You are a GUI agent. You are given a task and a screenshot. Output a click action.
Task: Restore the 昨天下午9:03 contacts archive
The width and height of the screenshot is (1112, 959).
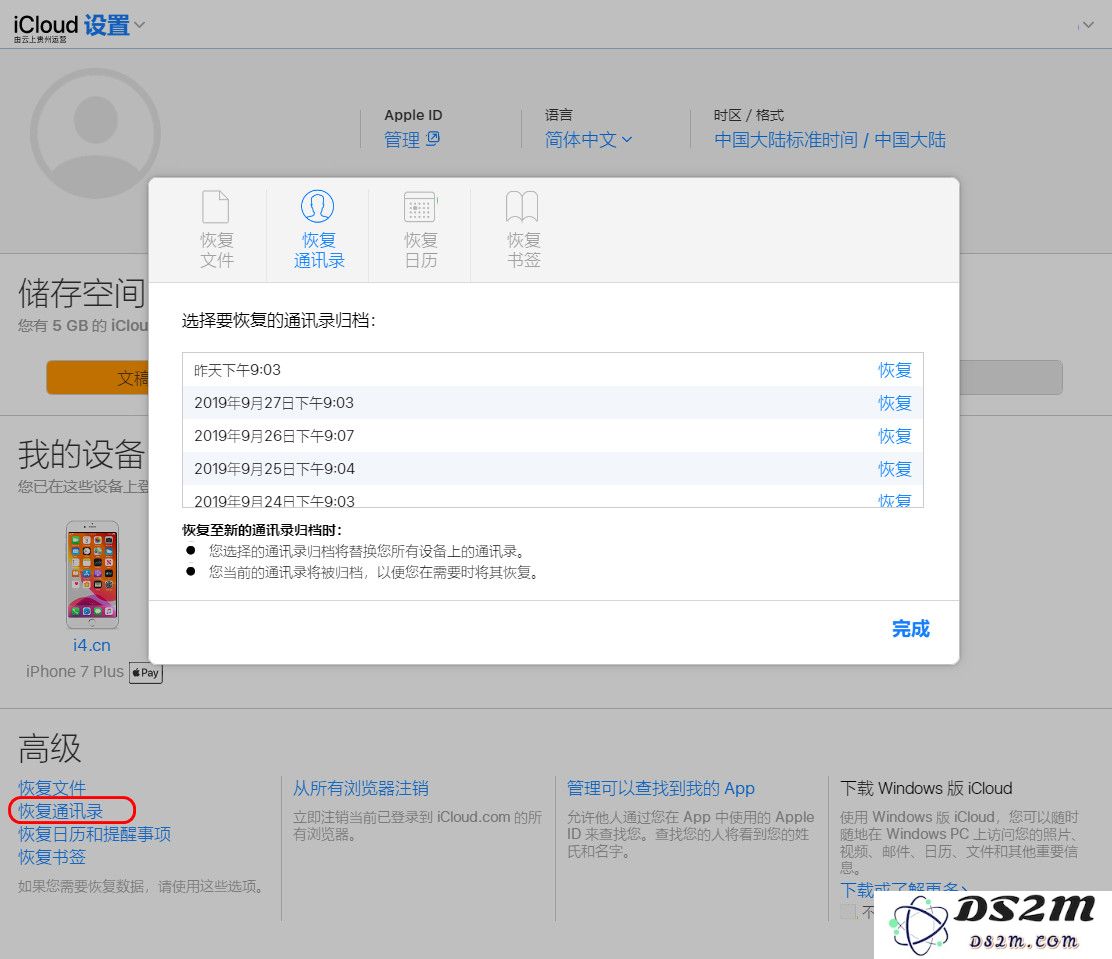(894, 370)
